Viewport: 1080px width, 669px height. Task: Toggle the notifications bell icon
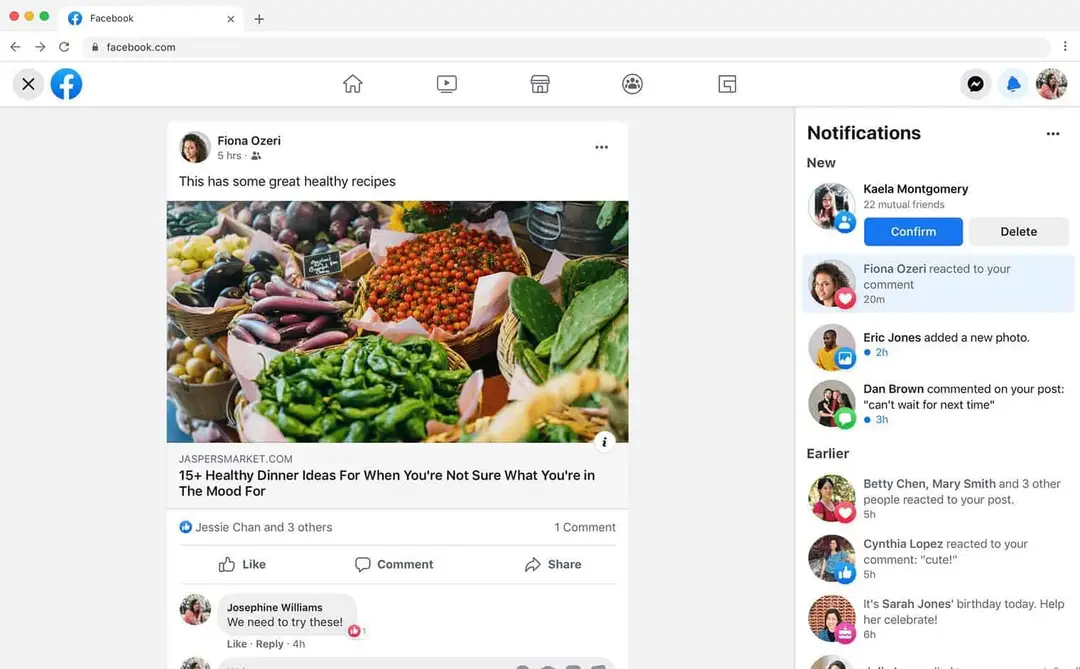(x=1013, y=84)
